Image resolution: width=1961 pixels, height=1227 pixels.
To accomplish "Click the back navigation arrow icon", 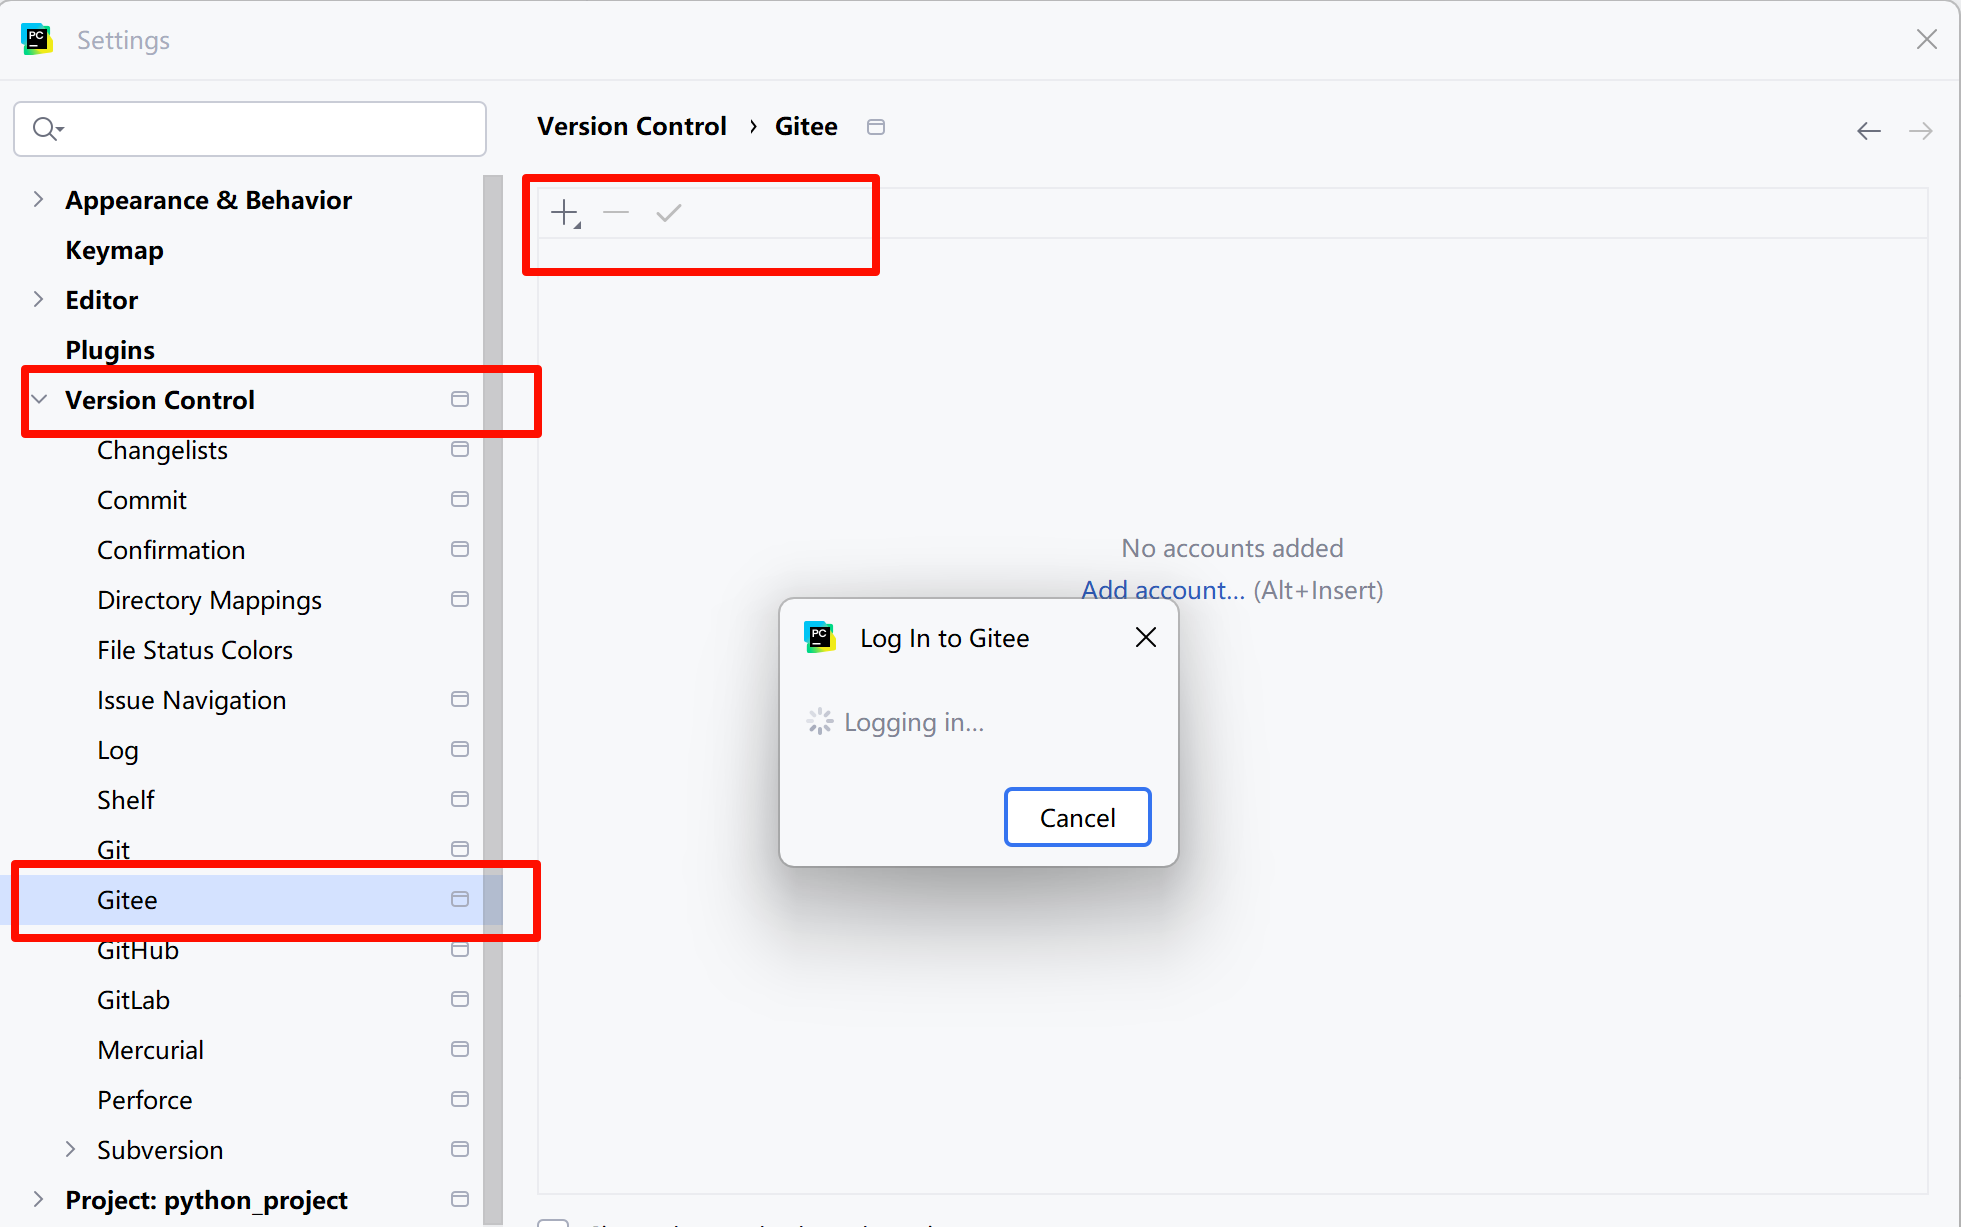I will point(1868,131).
